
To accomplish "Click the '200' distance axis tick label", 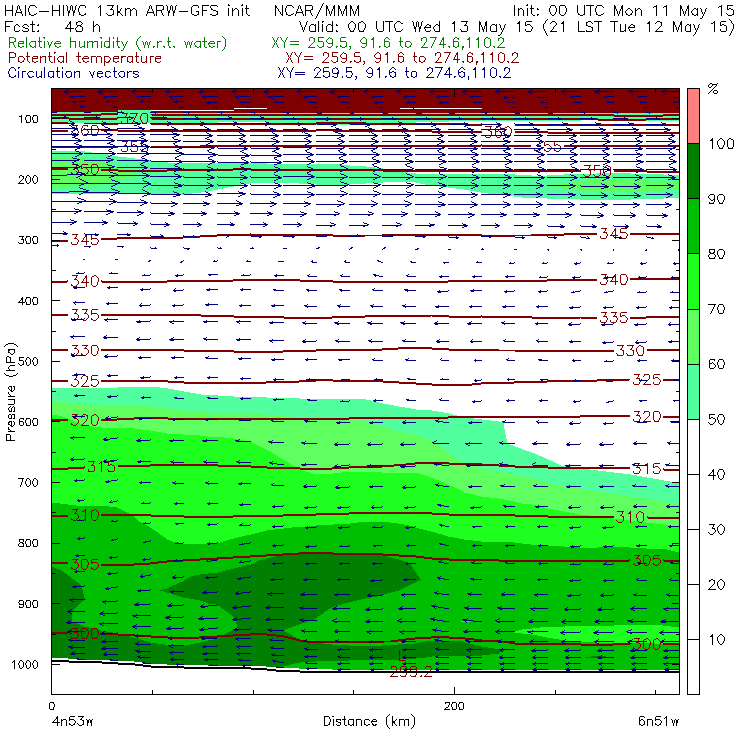I will pos(454,706).
